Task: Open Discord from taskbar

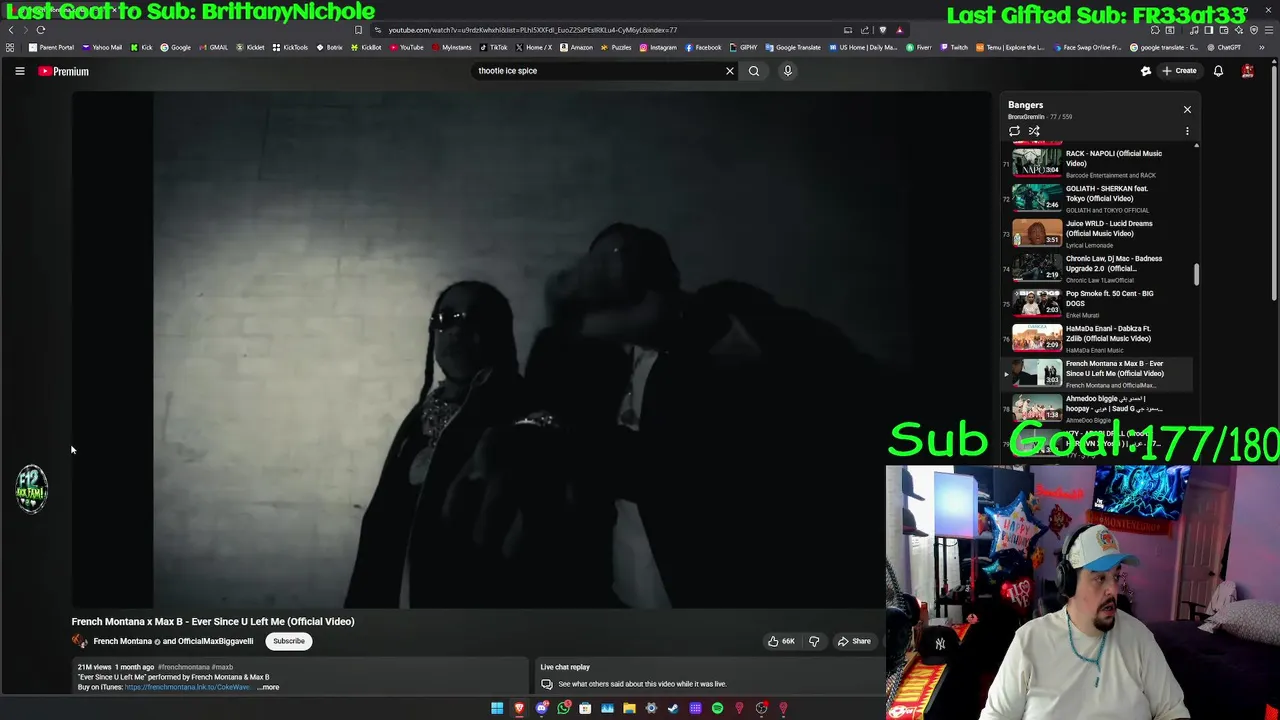Action: (x=542, y=708)
